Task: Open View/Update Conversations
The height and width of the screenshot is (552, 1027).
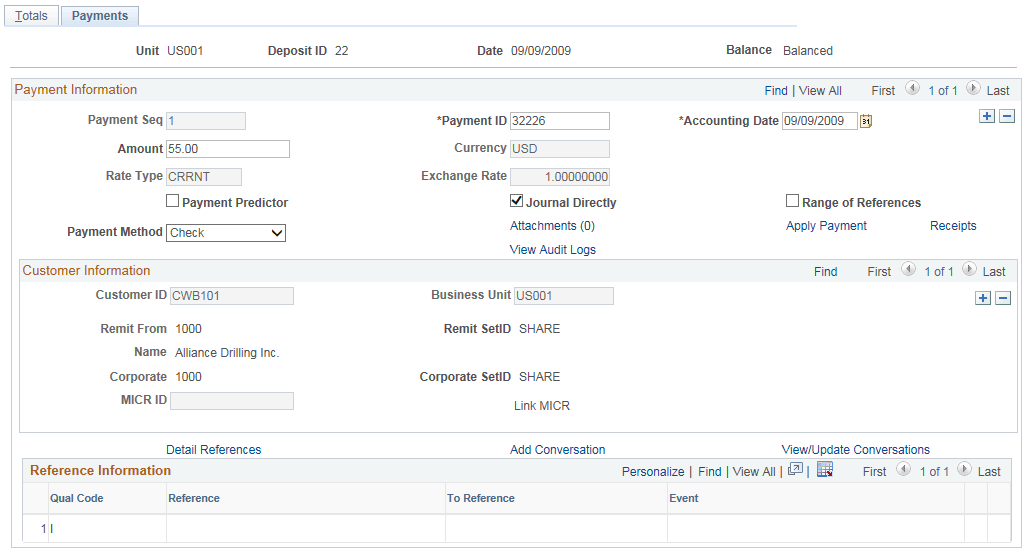Action: click(855, 450)
